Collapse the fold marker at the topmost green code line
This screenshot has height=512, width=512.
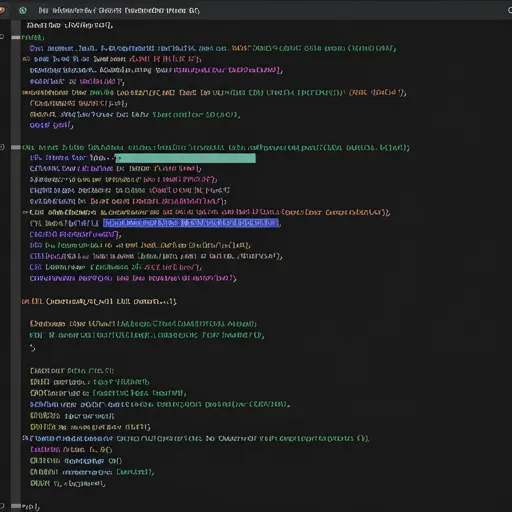point(16,37)
